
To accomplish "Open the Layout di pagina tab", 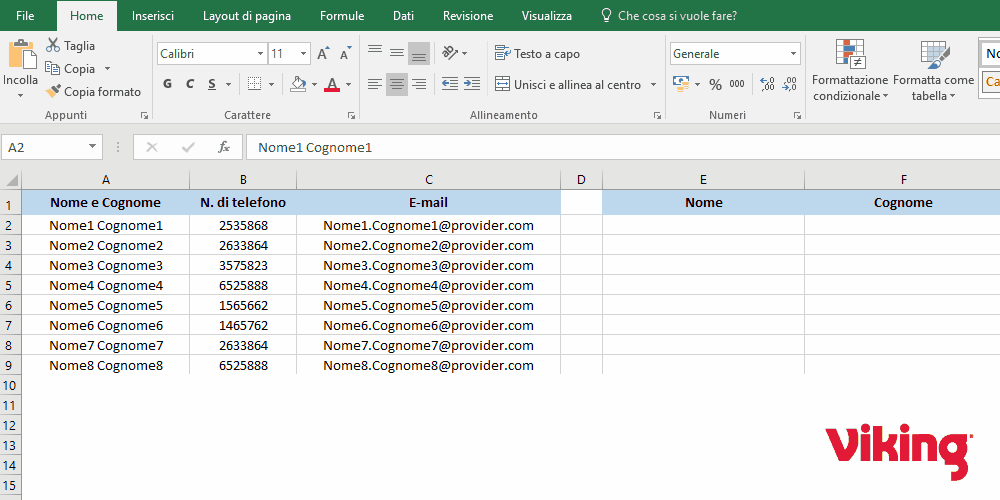I will [247, 16].
